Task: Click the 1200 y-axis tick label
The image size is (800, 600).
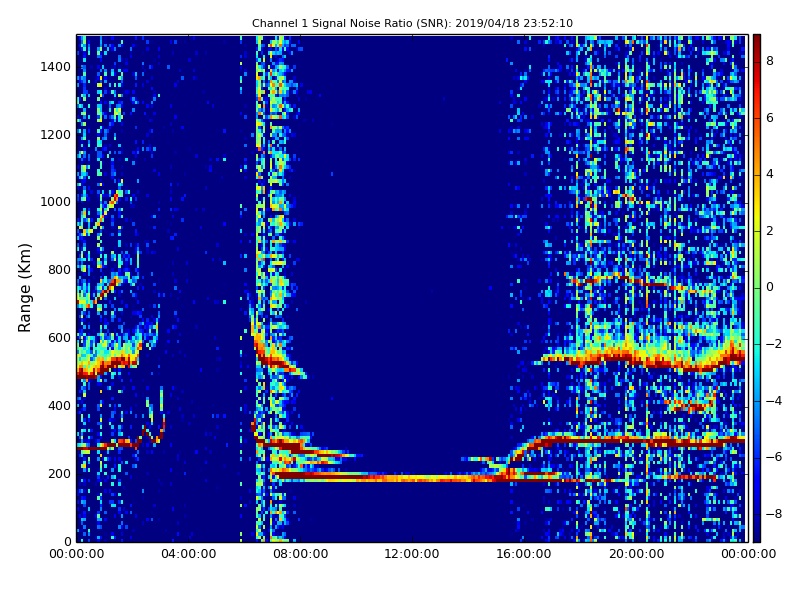Action: (56, 135)
